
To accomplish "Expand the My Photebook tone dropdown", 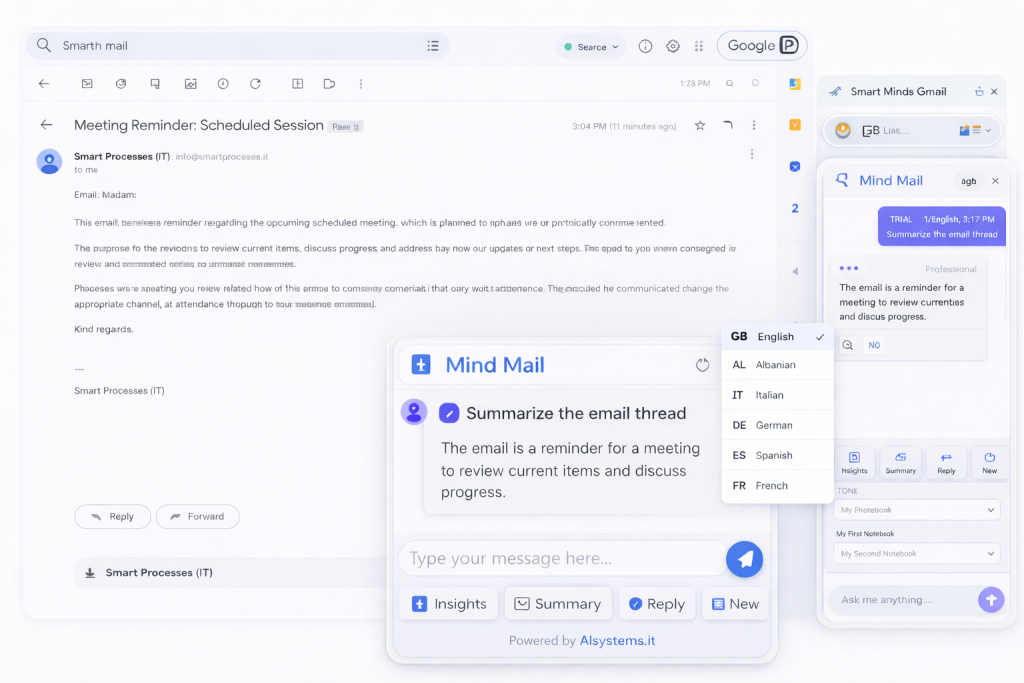I will pos(918,510).
